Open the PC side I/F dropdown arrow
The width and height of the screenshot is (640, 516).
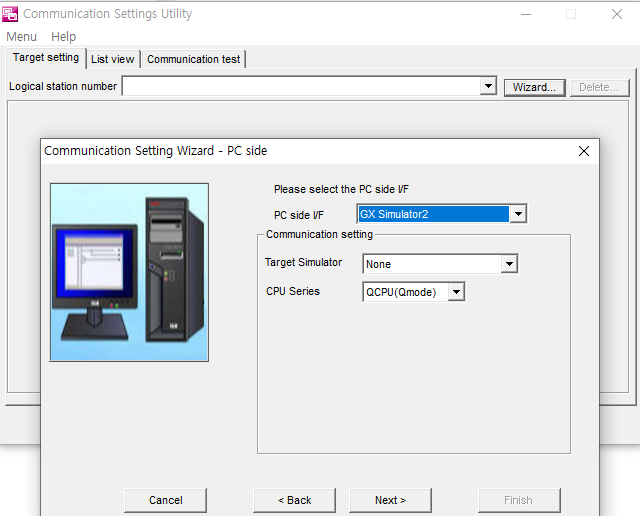(518, 214)
